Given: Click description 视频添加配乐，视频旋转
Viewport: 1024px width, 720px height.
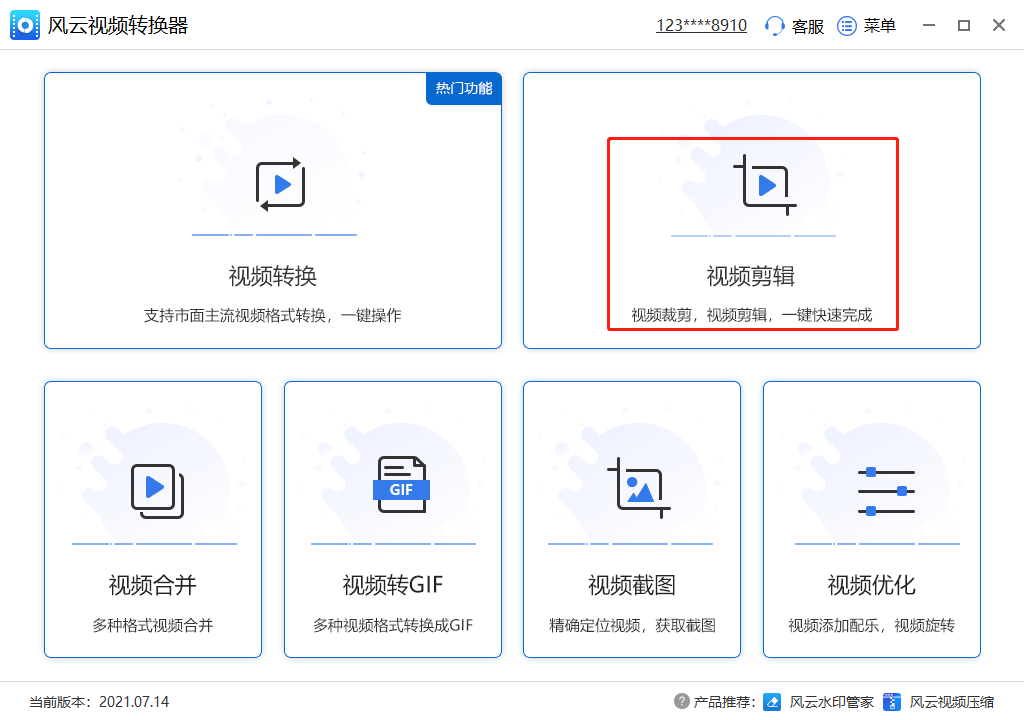Looking at the screenshot, I should (871, 625).
